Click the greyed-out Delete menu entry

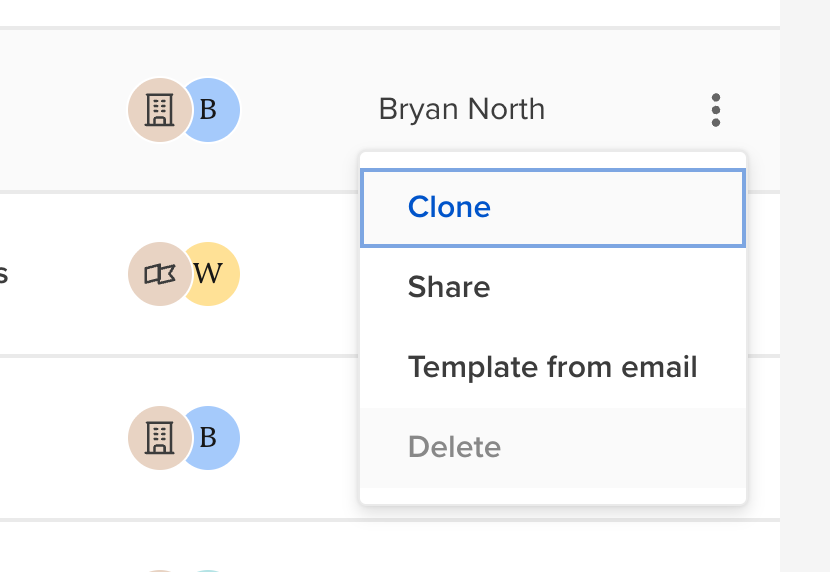[553, 448]
